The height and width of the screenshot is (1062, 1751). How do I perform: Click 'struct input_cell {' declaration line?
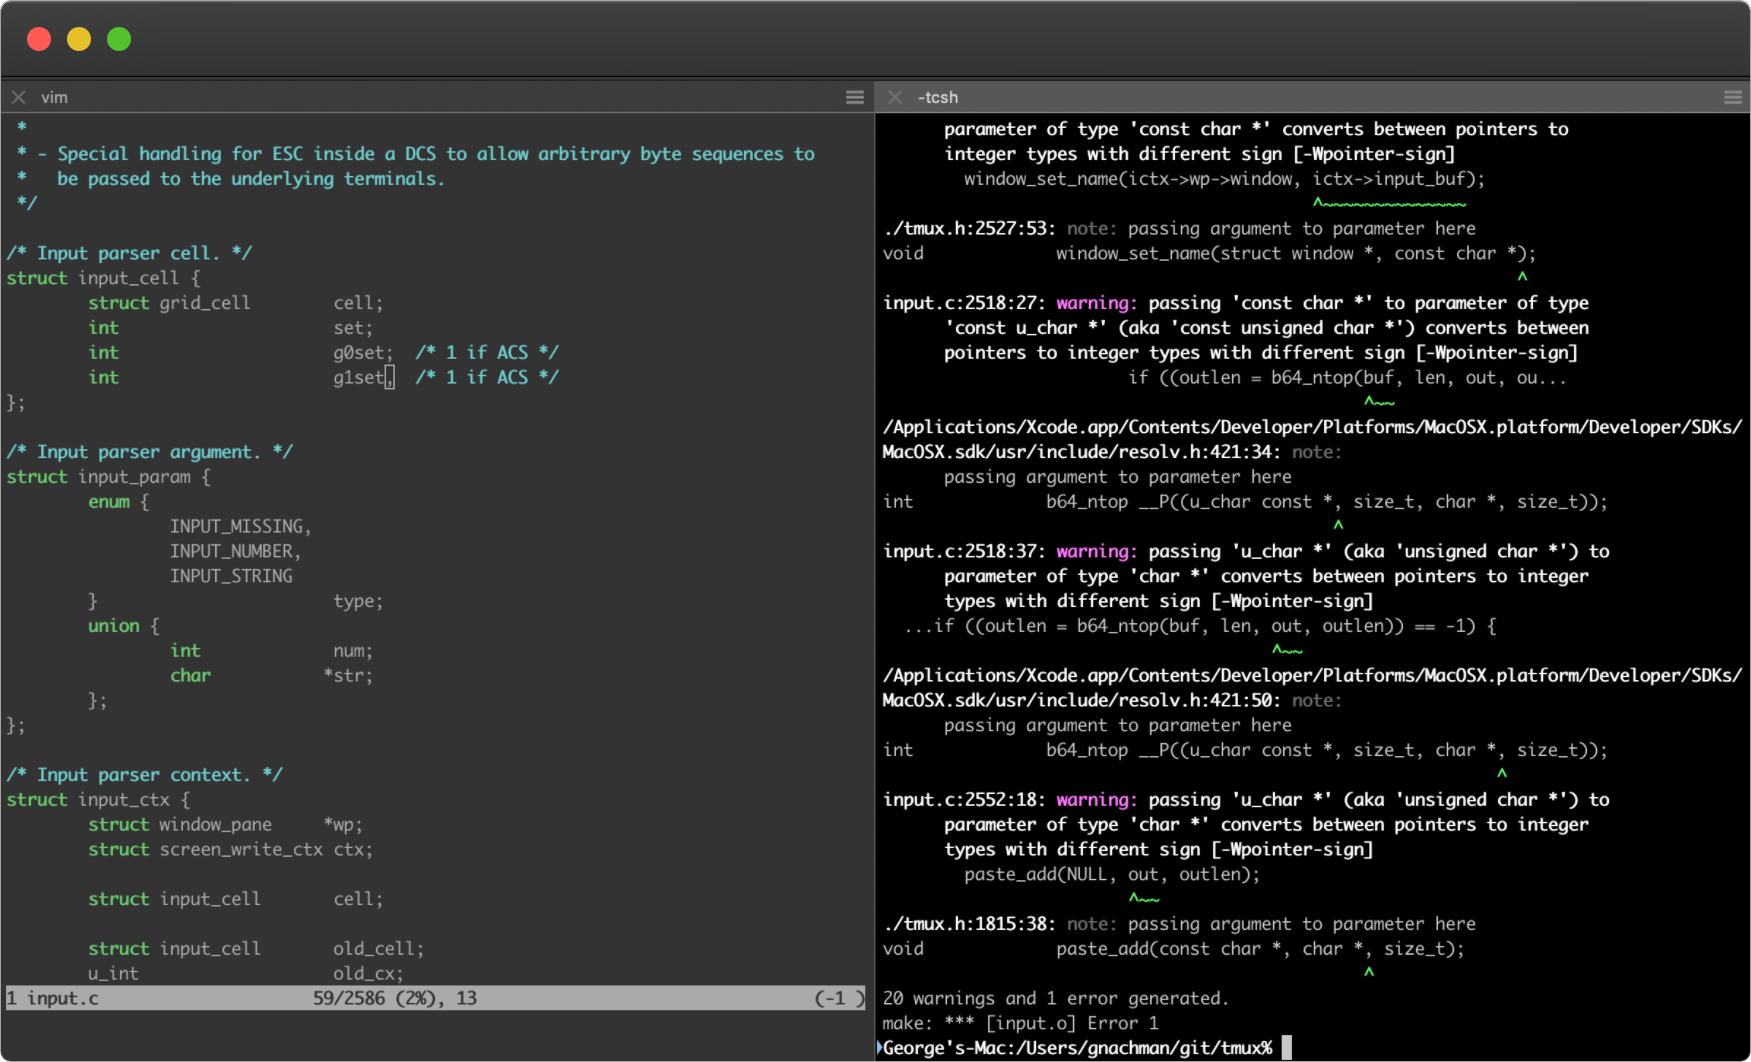[103, 278]
